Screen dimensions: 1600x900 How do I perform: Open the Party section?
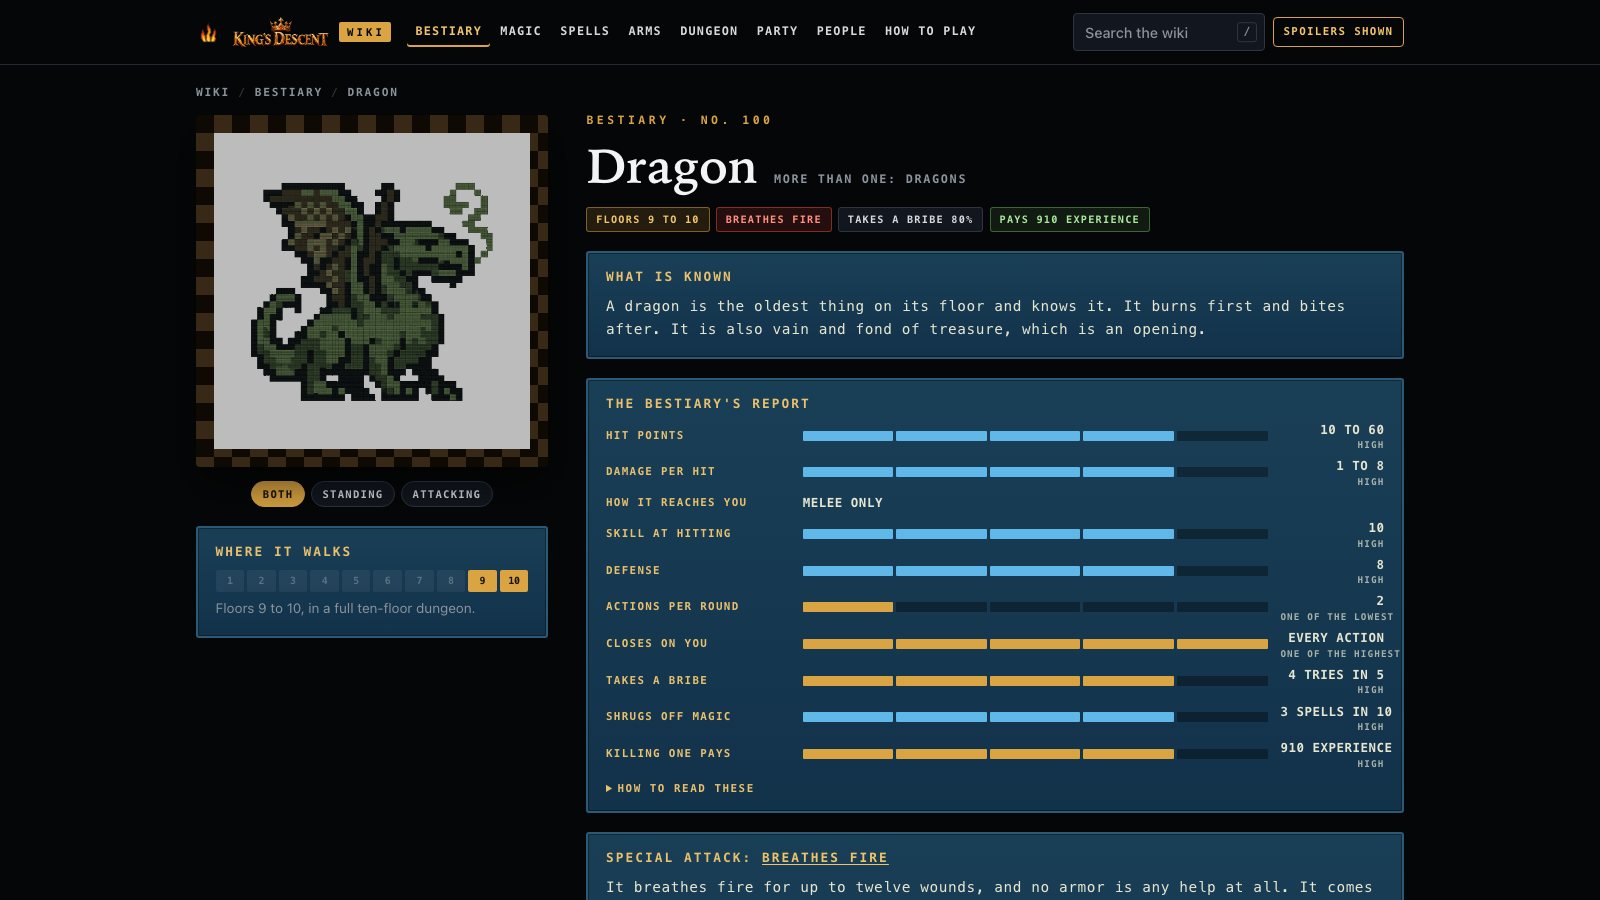tap(777, 31)
